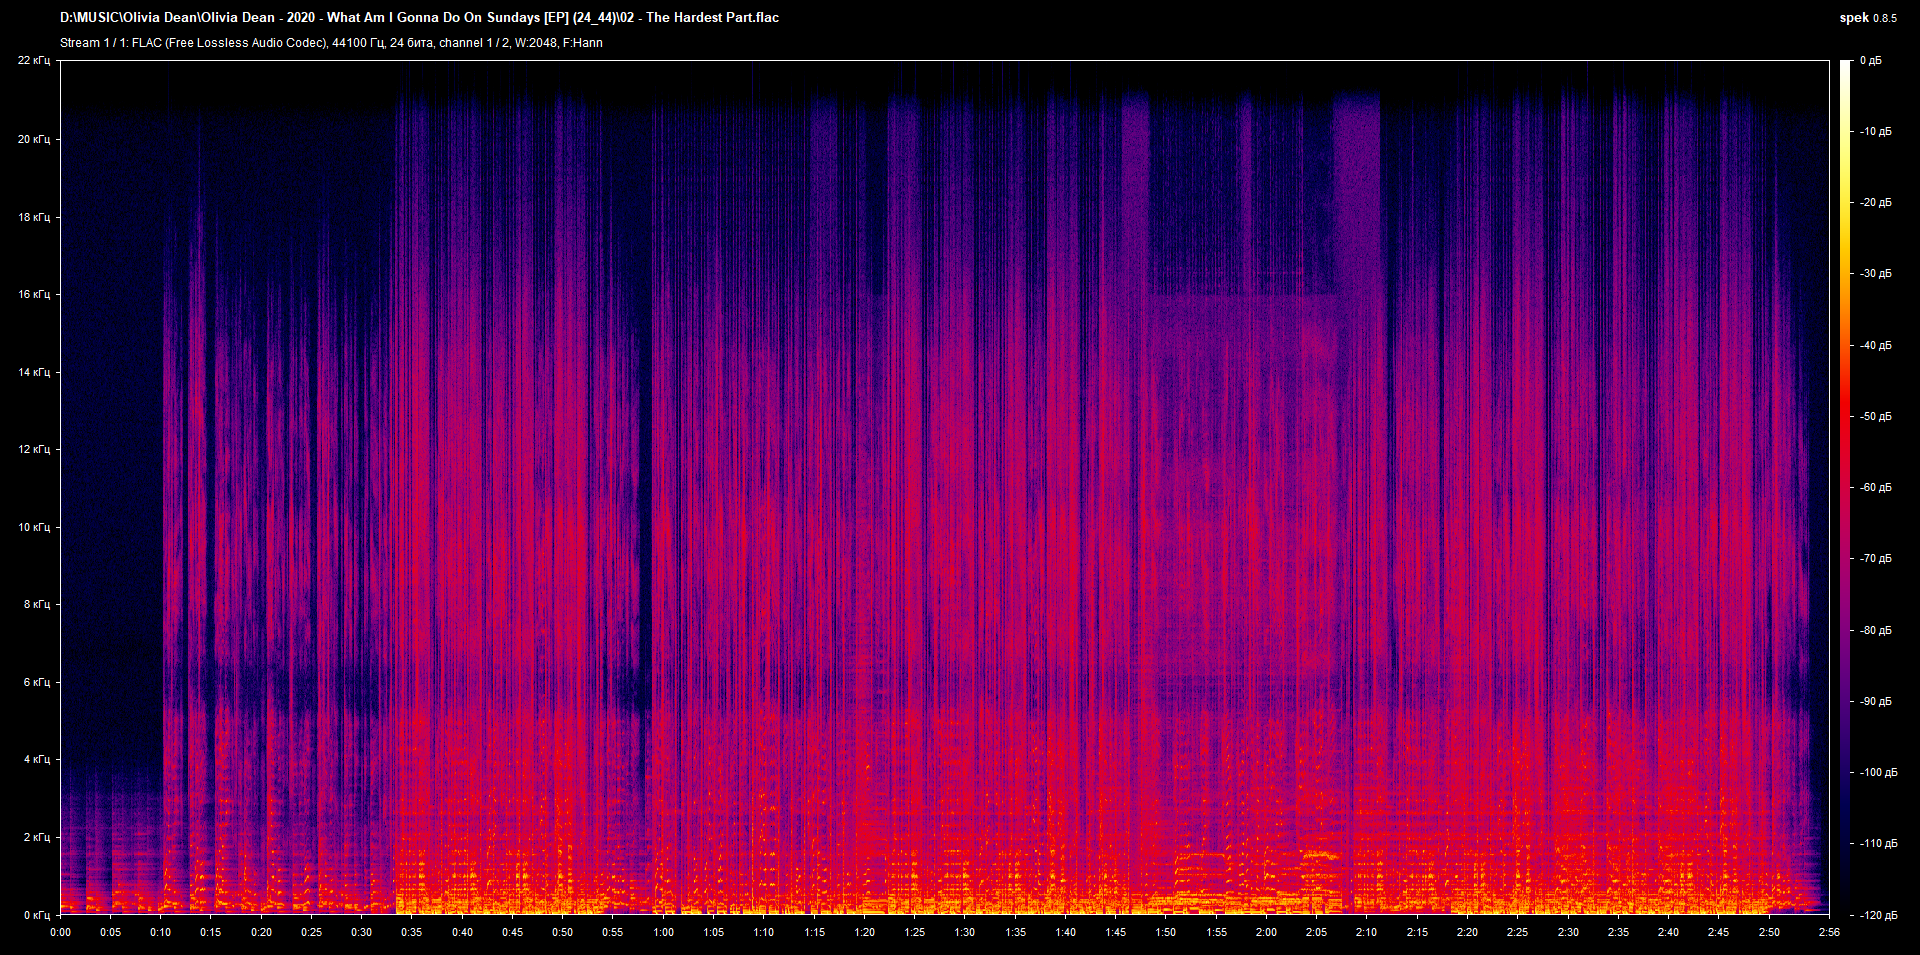Click the 6 кГц frequency label

coord(37,682)
